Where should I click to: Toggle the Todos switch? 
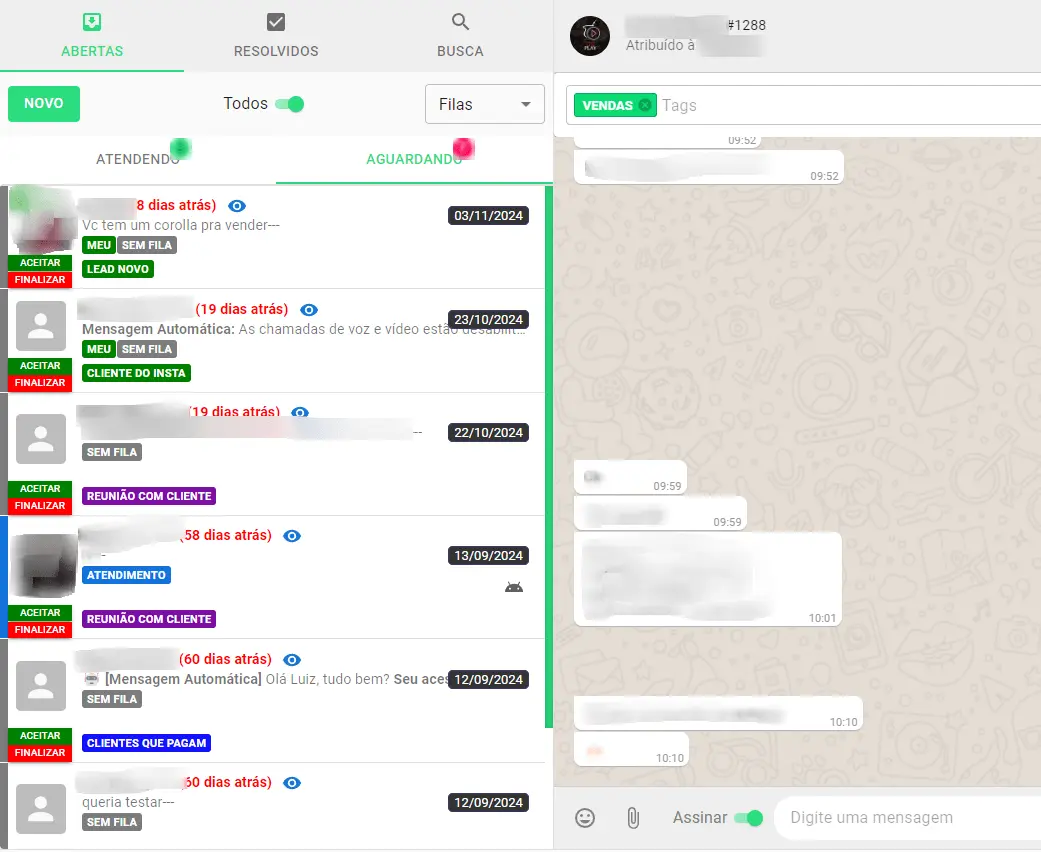click(290, 104)
